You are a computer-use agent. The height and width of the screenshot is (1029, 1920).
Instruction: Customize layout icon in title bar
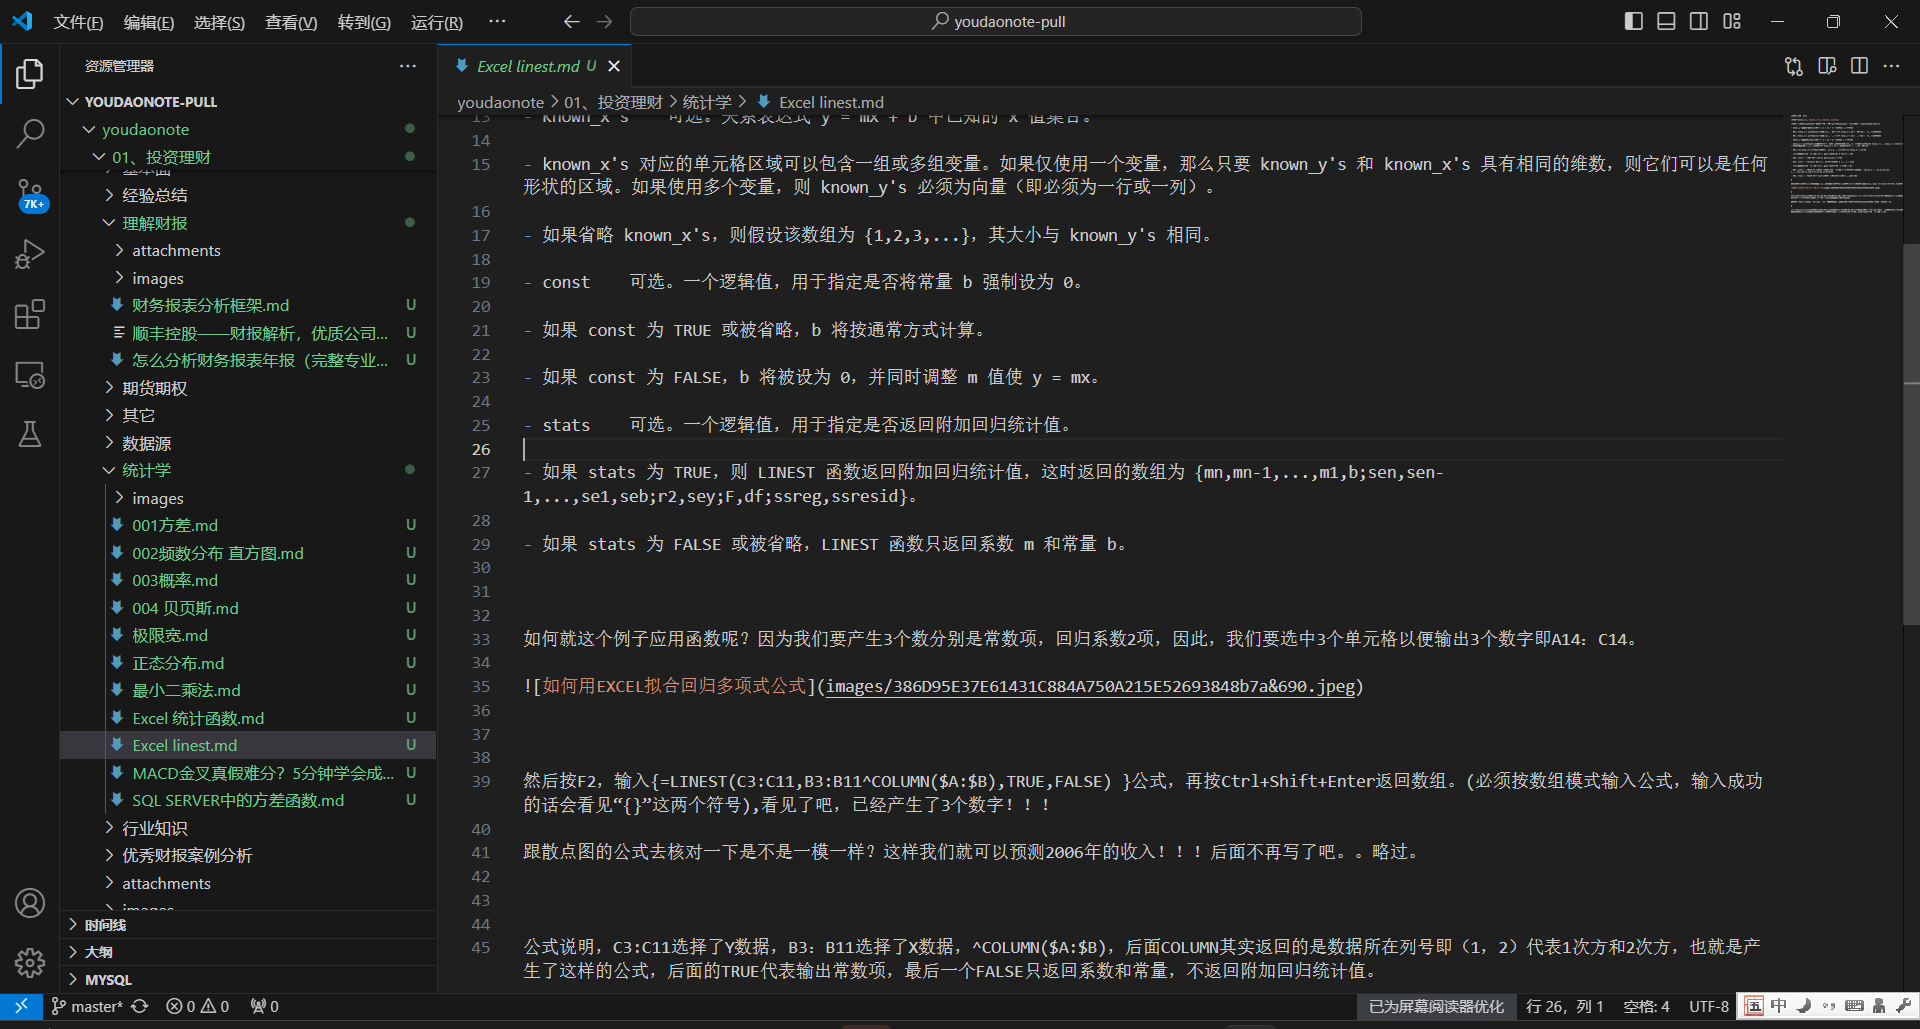coord(1732,21)
